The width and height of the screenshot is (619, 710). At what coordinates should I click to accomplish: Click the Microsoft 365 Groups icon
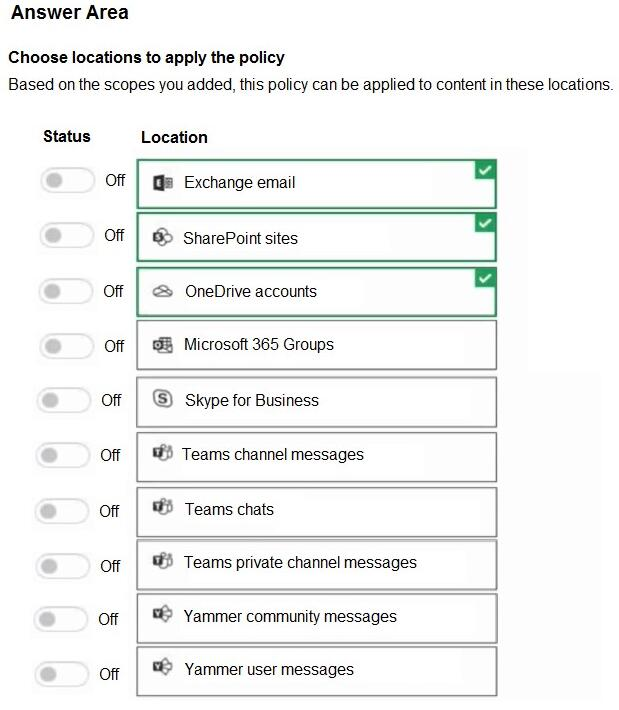click(163, 345)
